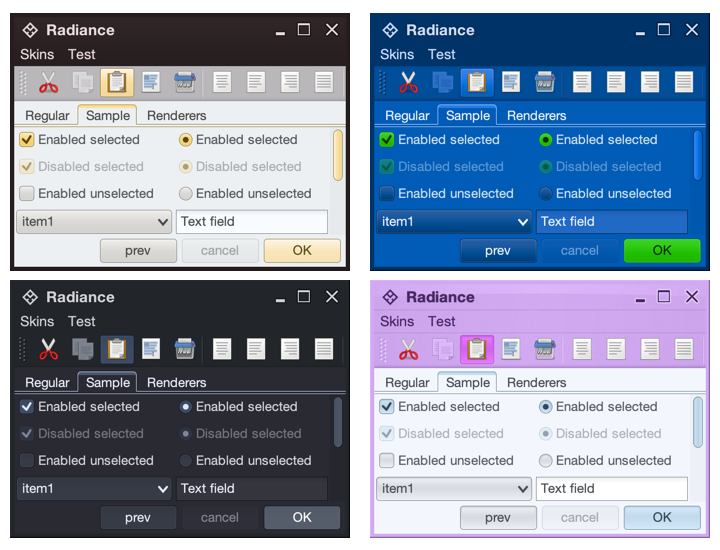720x550 pixels.
Task: Click the shredder icon in the blue-skinned window
Action: pos(545,83)
